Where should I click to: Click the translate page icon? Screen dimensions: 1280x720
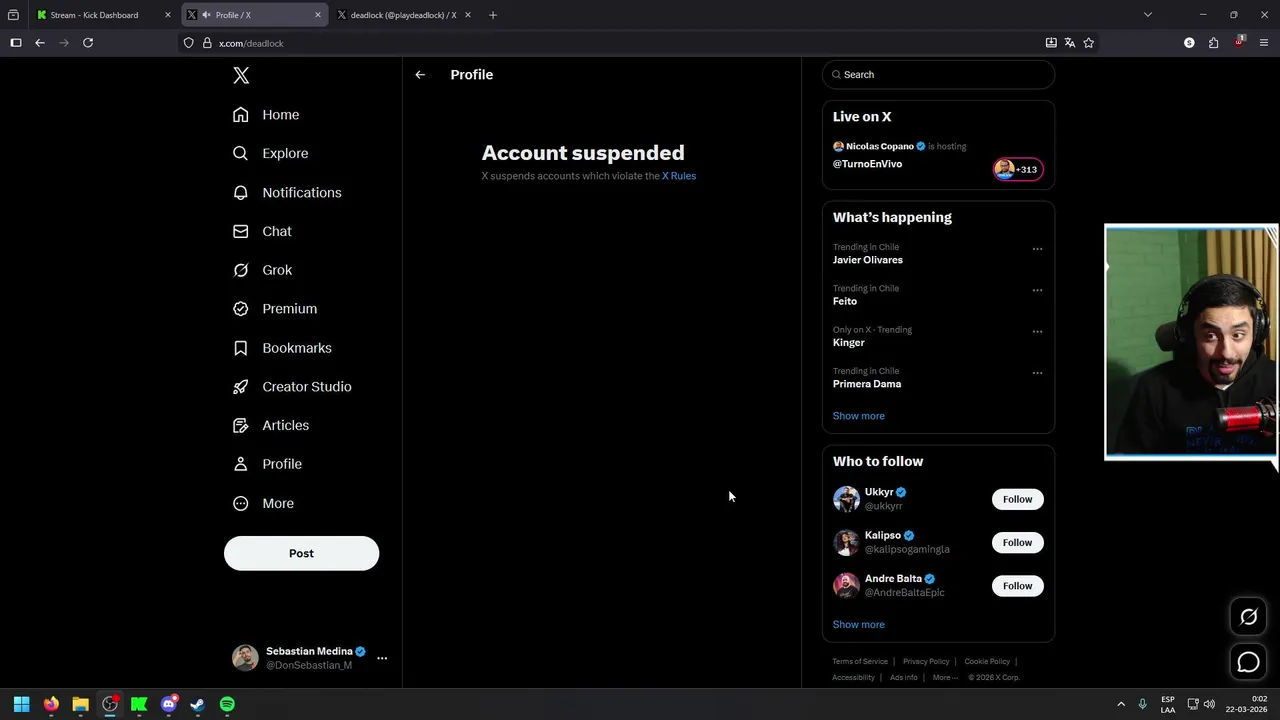coord(1069,43)
